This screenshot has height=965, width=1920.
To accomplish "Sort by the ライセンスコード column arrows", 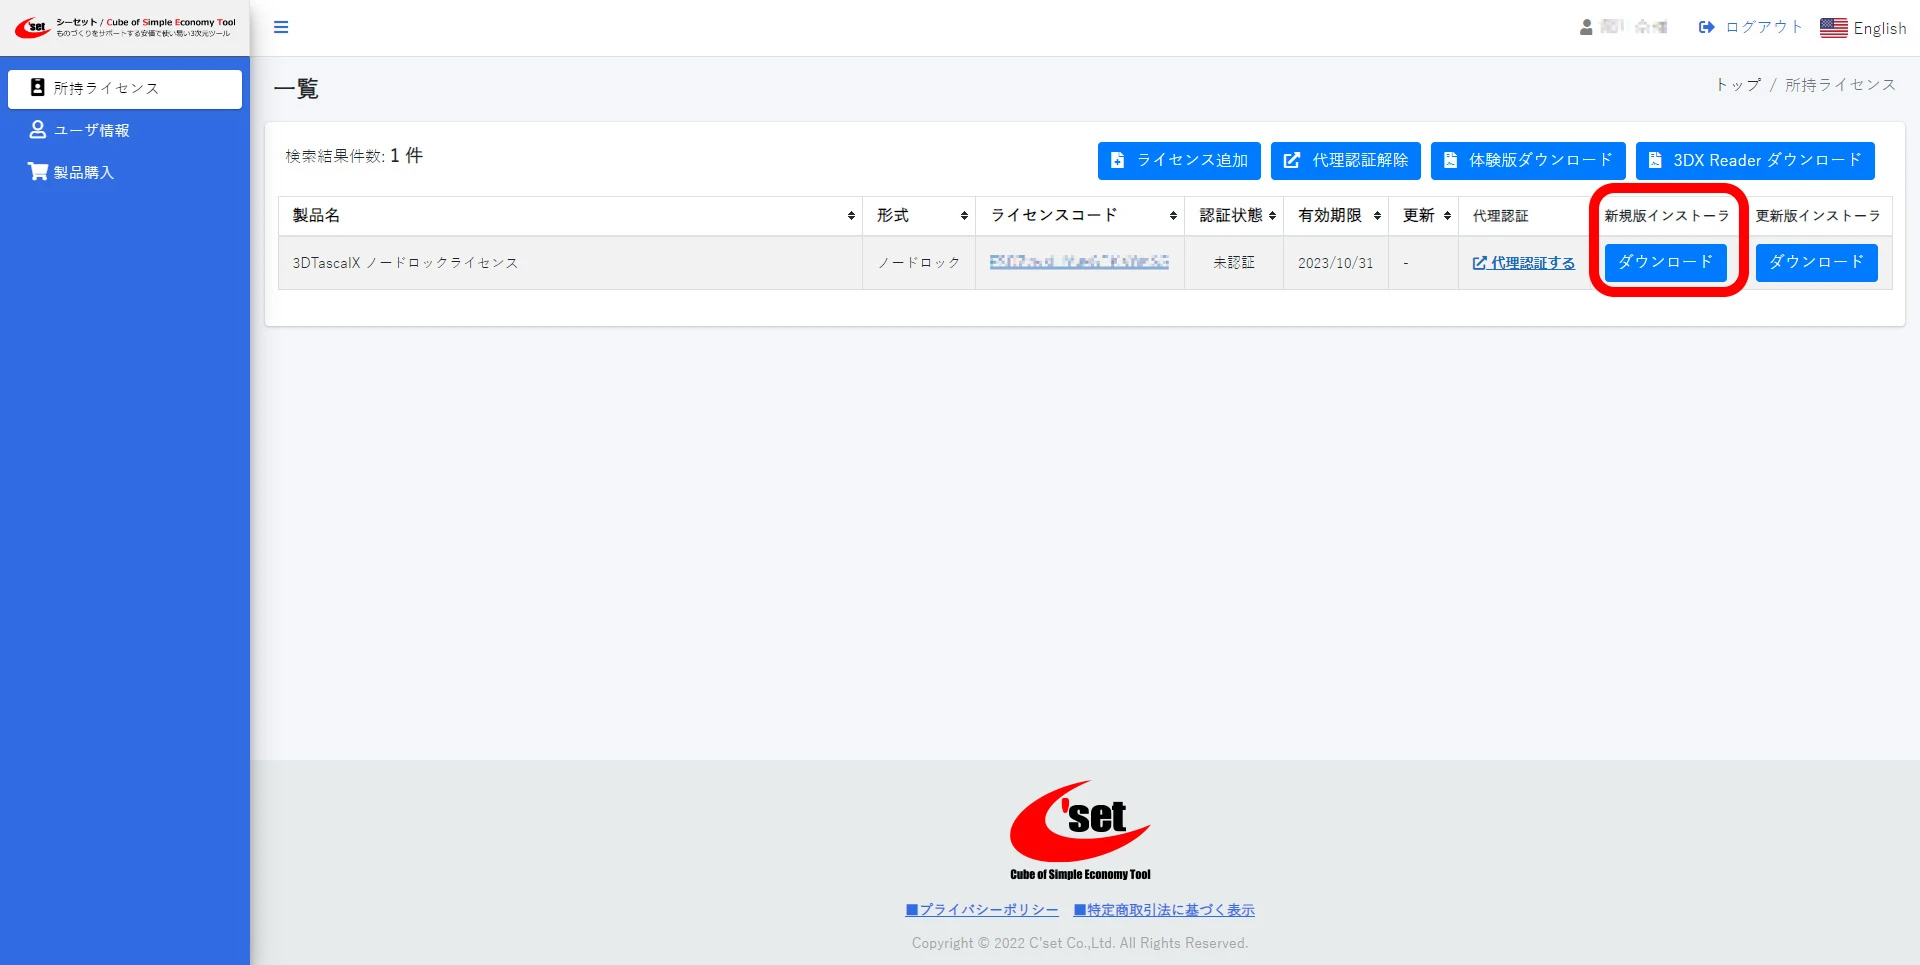I will [x=1173, y=216].
